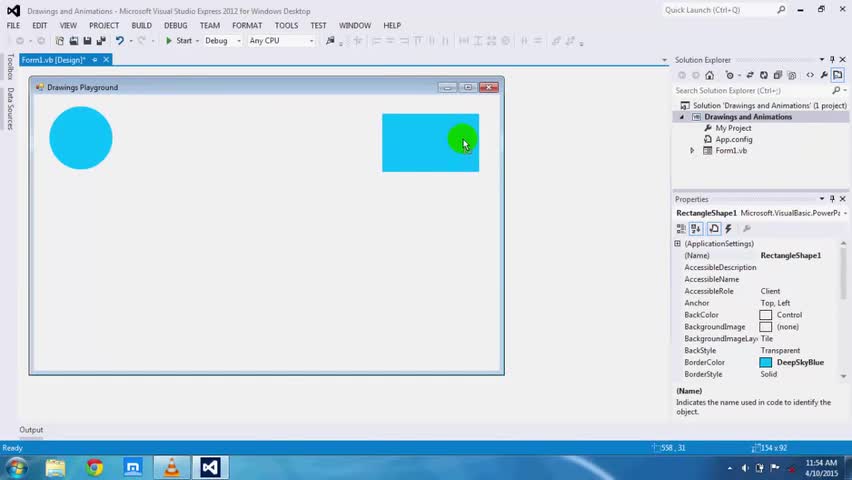
Task: Click Solution Explorer Pending Changes Filter icon
Action: point(730,75)
